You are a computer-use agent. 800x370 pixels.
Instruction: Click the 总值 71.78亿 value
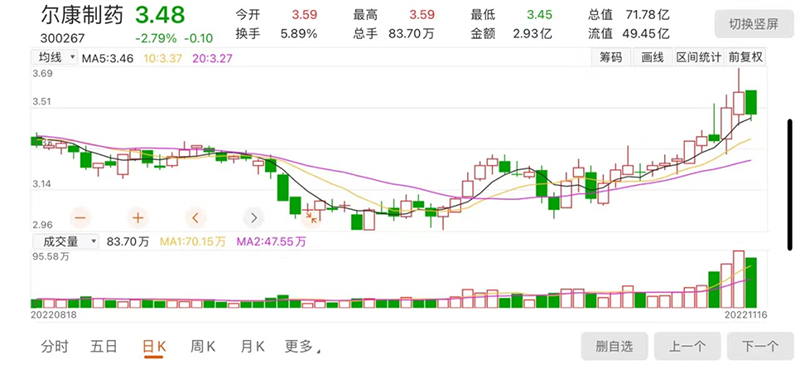point(628,15)
